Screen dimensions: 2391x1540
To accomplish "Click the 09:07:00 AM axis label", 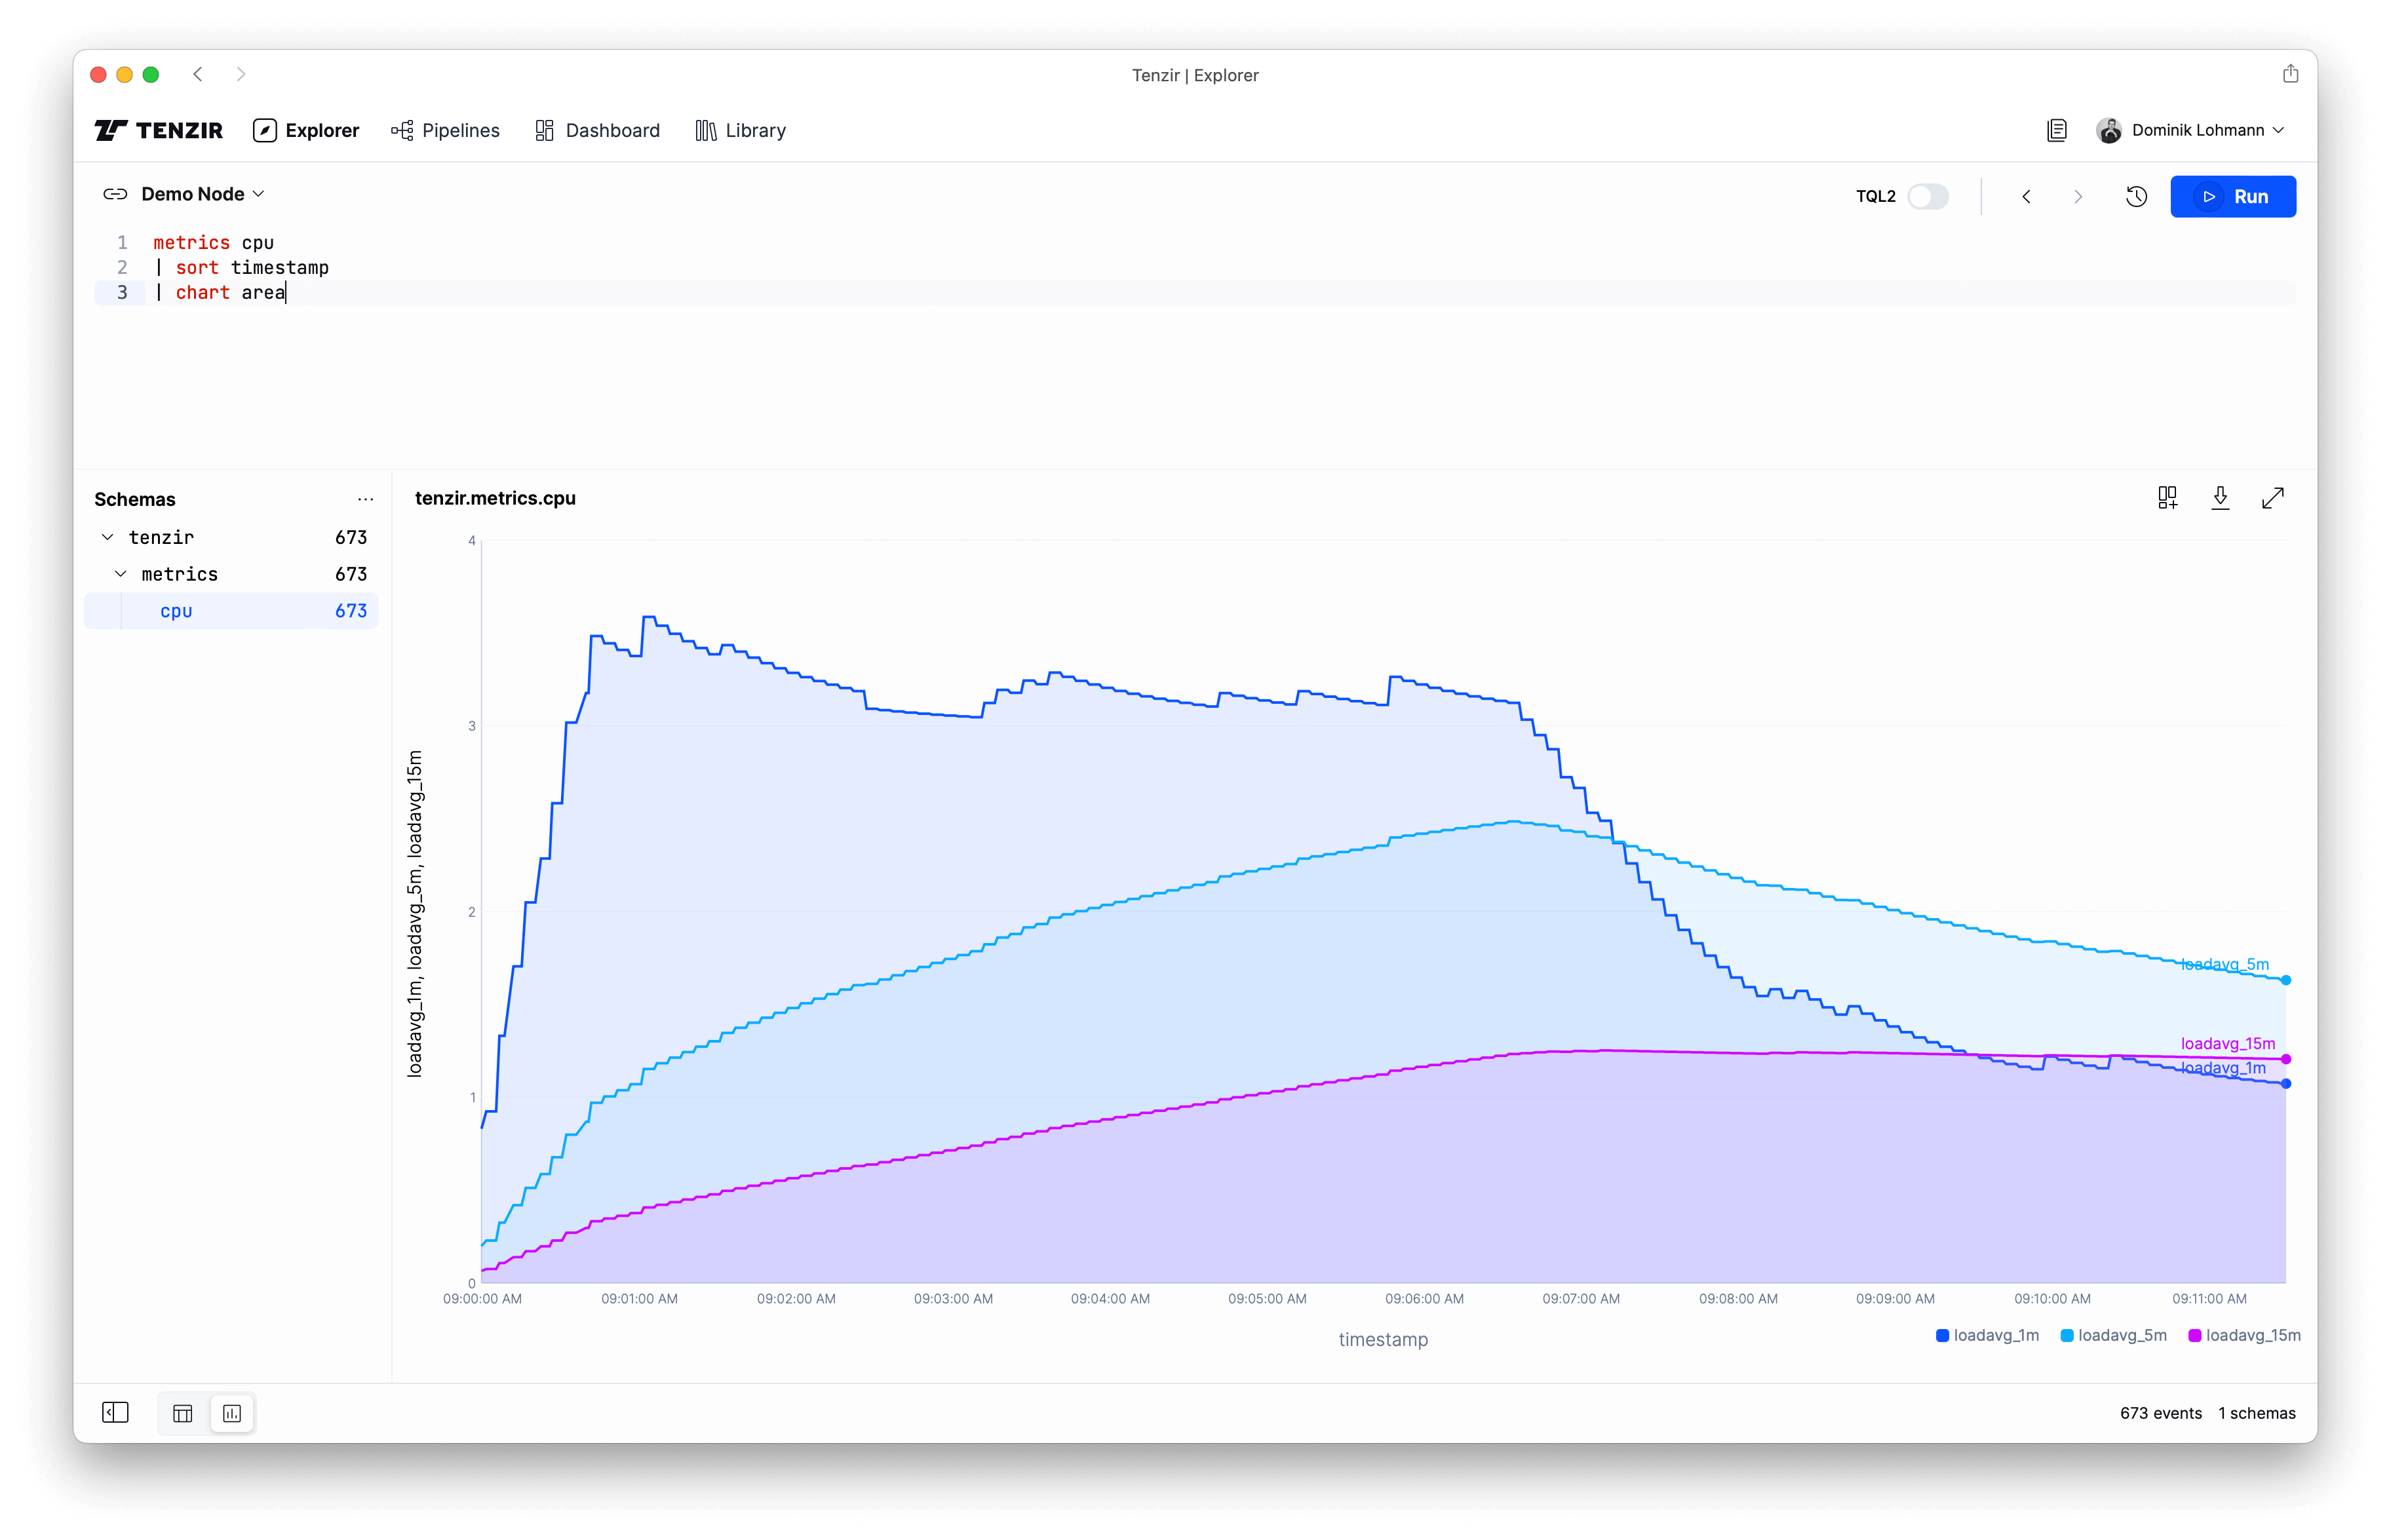I will 1580,1298.
